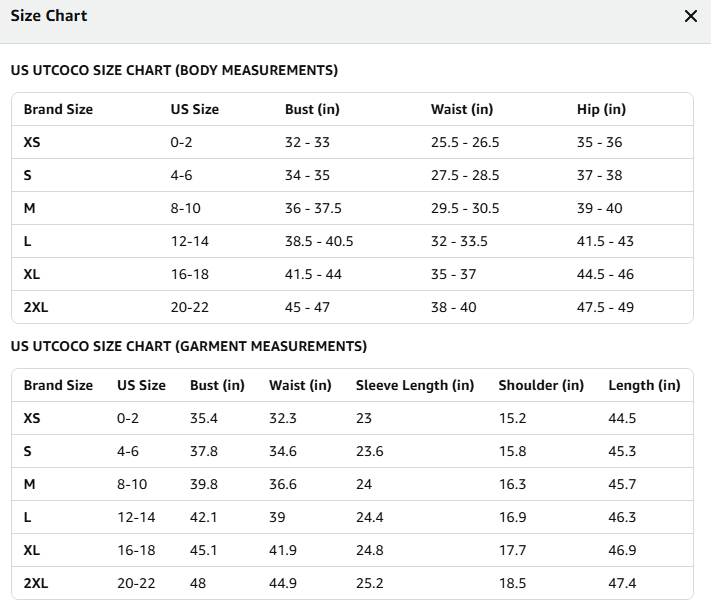Click garment bust value 35.4
711x612 pixels.
(204, 418)
